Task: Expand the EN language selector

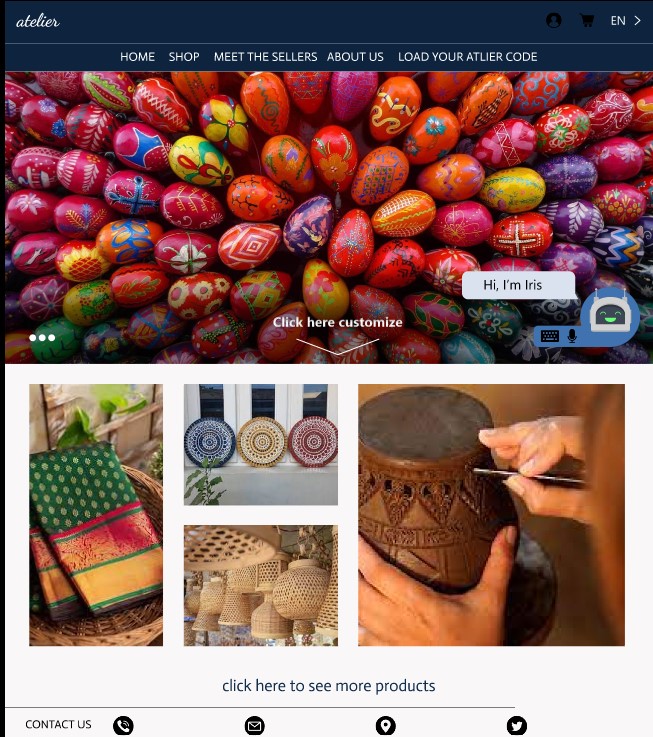Action: (618, 21)
